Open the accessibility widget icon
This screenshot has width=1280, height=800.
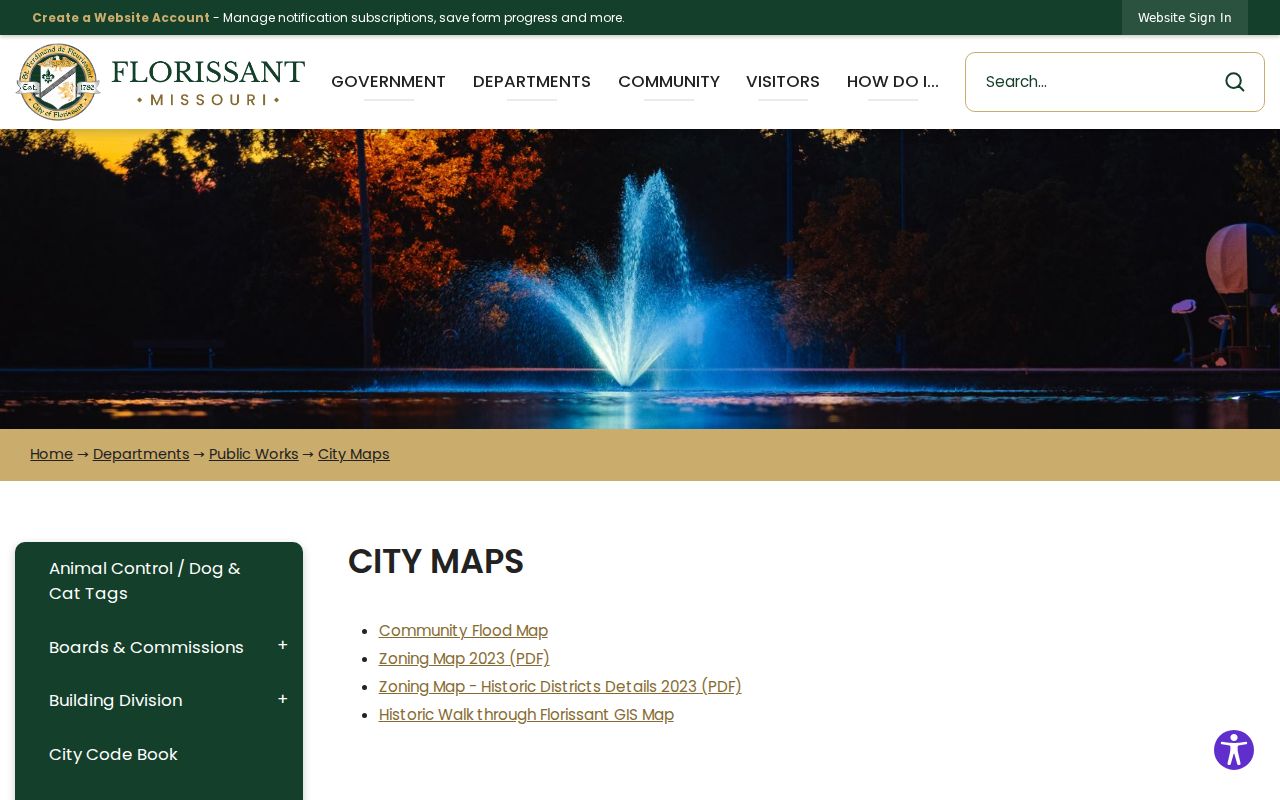point(1234,750)
